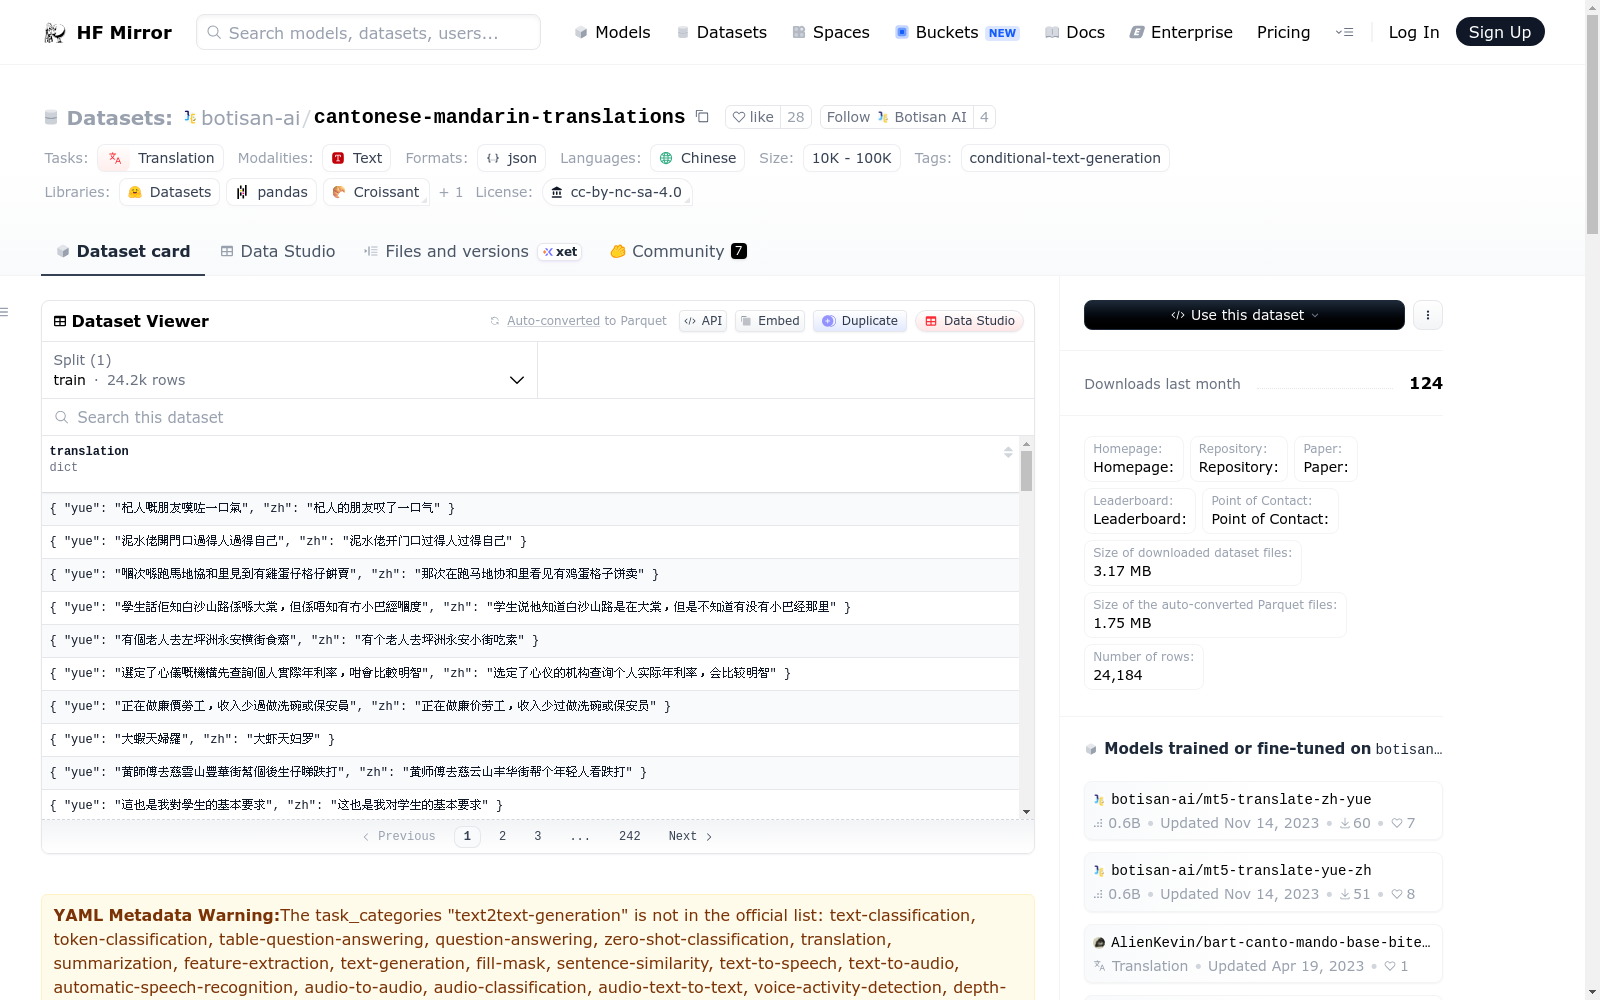Viewport: 1600px width, 1000px height.
Task: Select current page 1 button
Action: (x=467, y=836)
